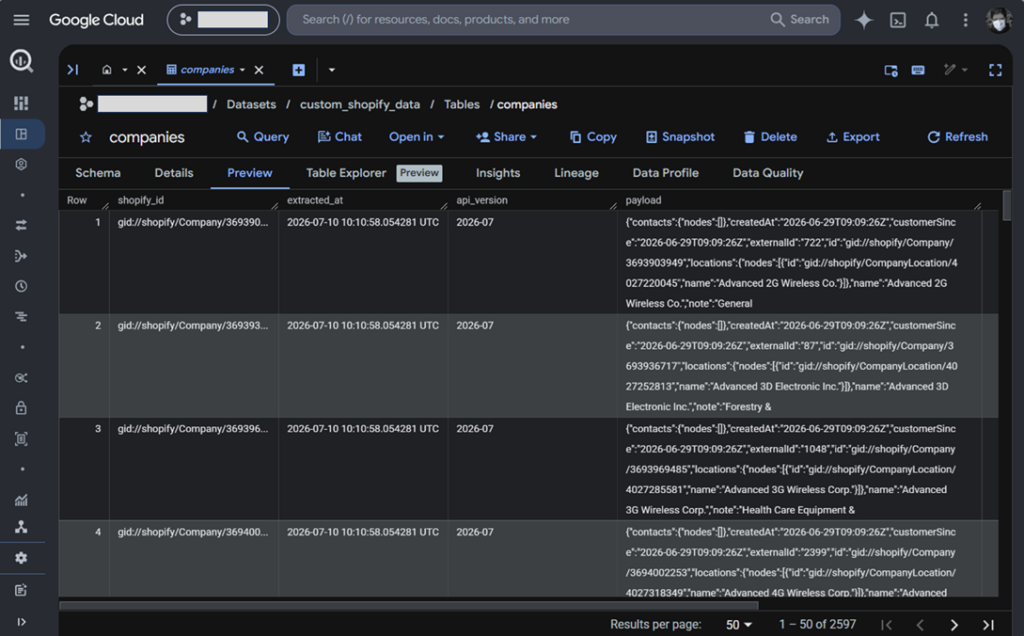Export the table data
This screenshot has height=636, width=1024.
(853, 137)
